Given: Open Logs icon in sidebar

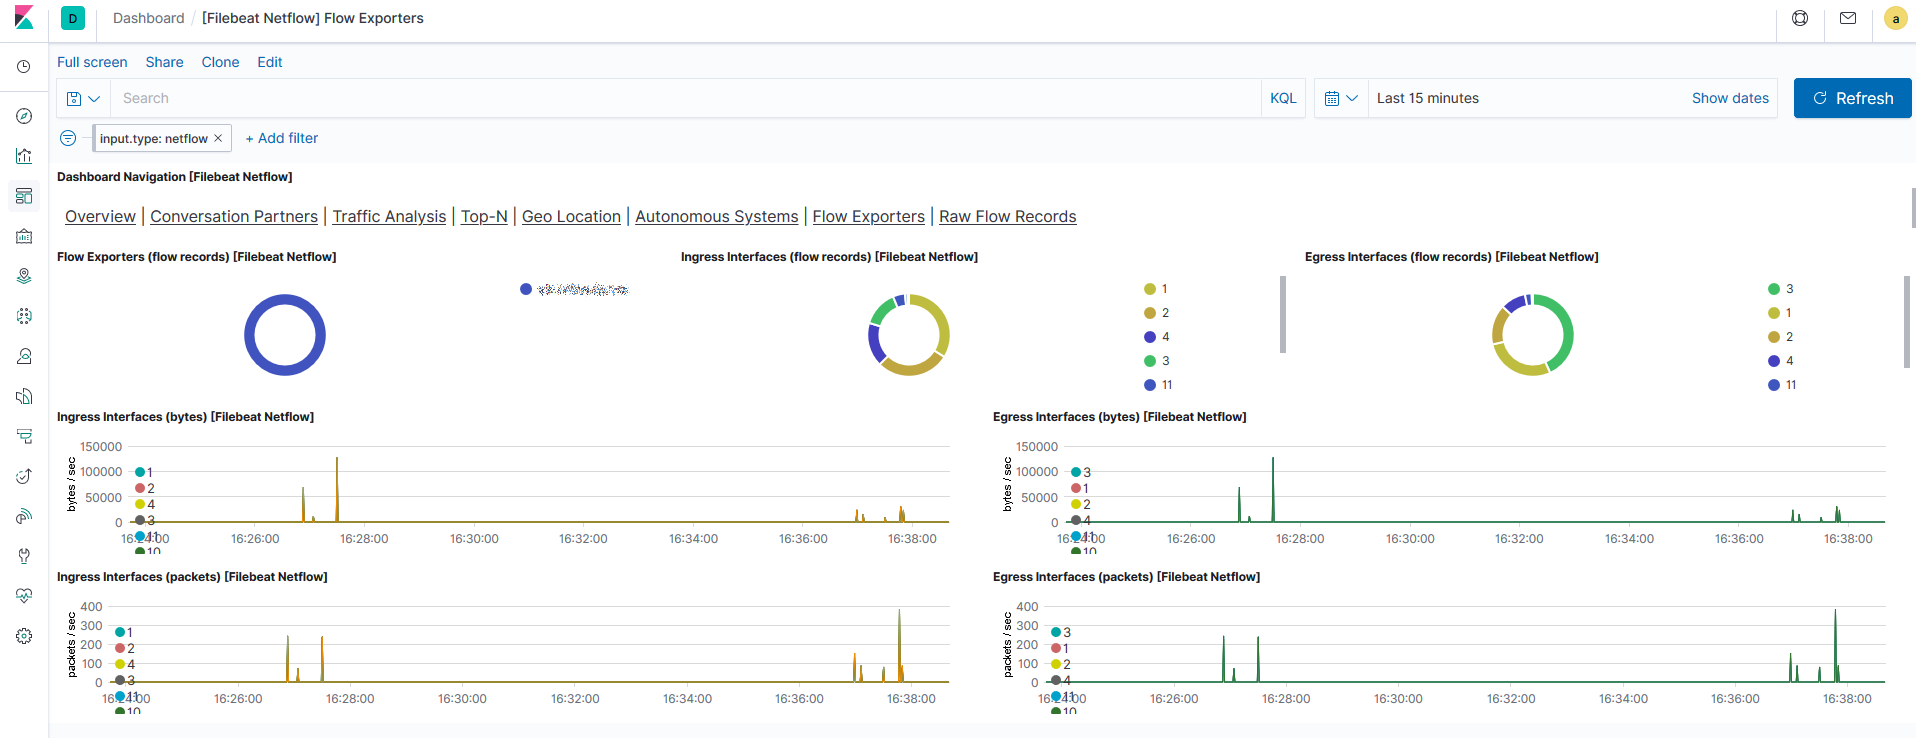Looking at the screenshot, I should click(x=24, y=396).
